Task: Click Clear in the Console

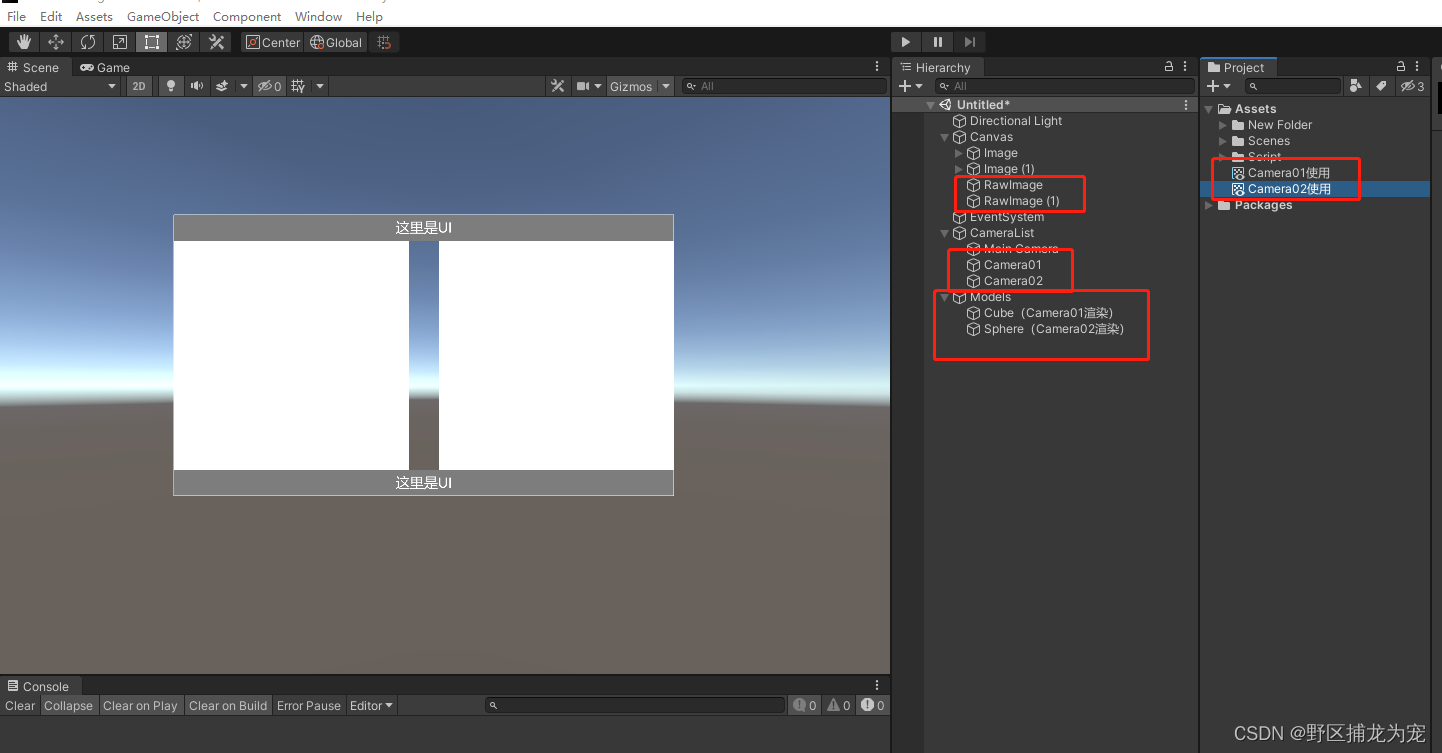Action: click(x=20, y=705)
